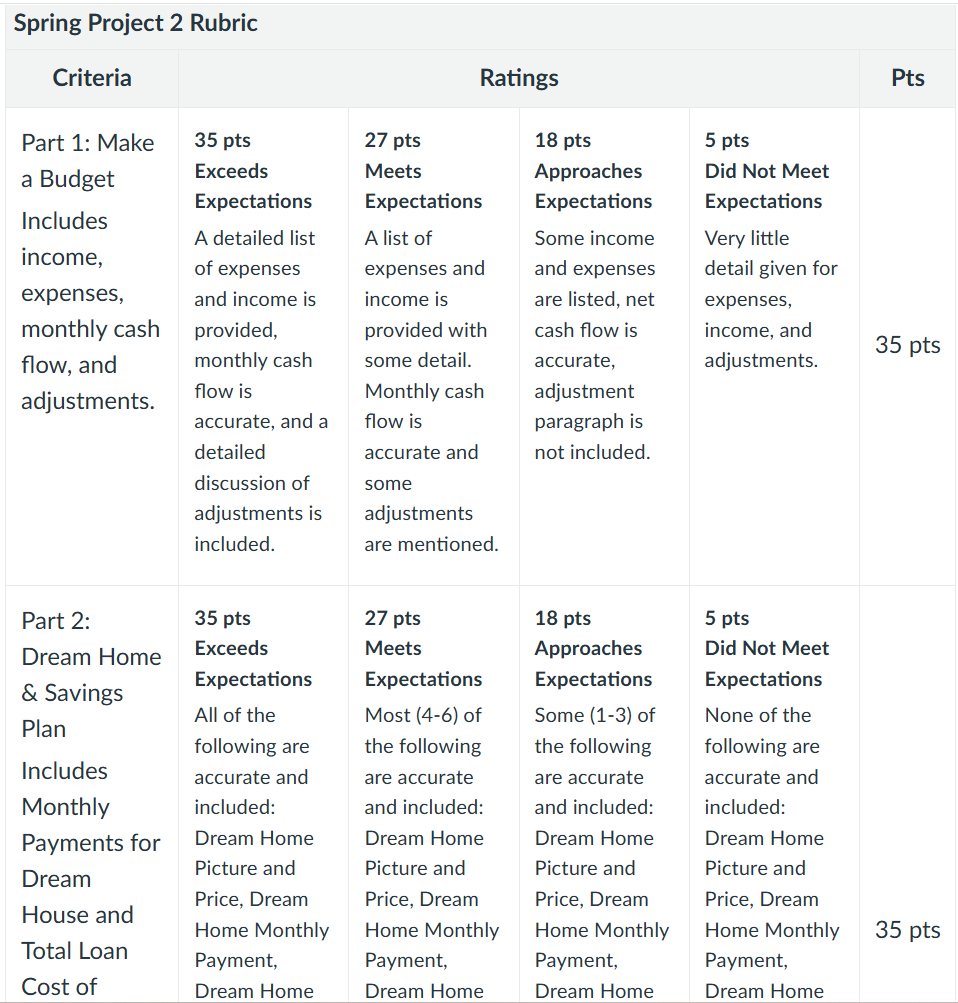Click 'Most (4-6) of the following' description
The height and width of the screenshot is (1003, 958).
tap(432, 853)
